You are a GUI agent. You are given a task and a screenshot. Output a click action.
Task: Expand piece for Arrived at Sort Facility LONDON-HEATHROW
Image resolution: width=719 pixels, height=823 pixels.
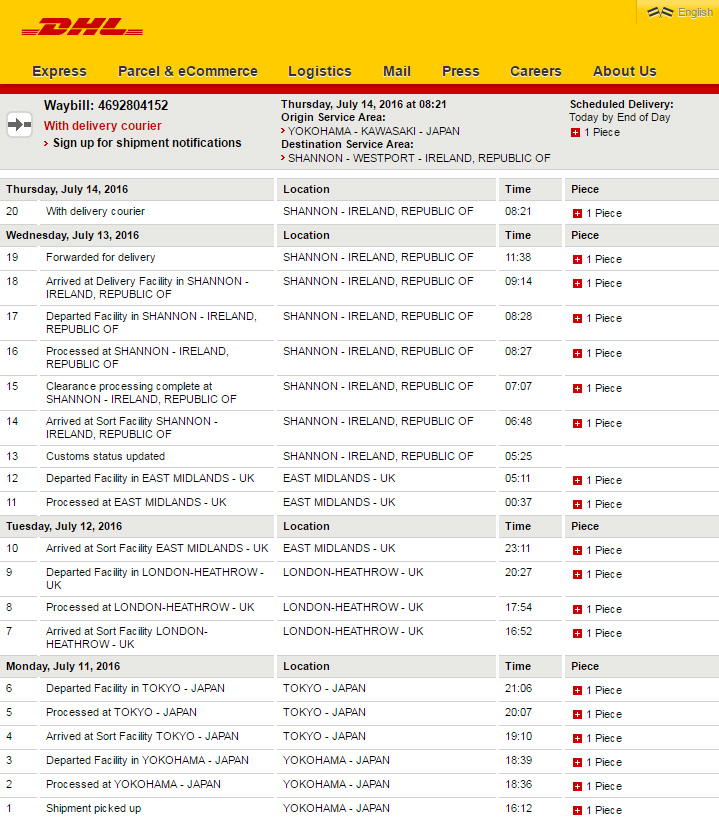(577, 634)
